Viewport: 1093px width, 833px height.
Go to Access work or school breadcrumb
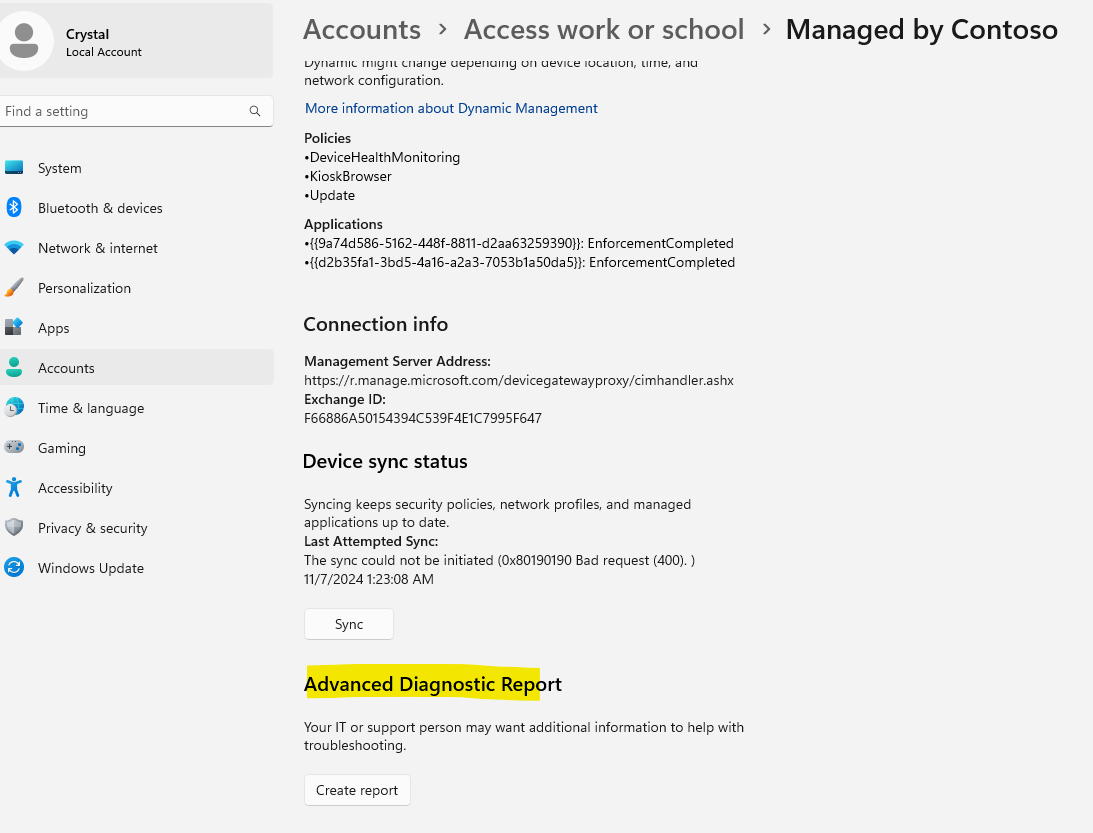click(x=604, y=29)
